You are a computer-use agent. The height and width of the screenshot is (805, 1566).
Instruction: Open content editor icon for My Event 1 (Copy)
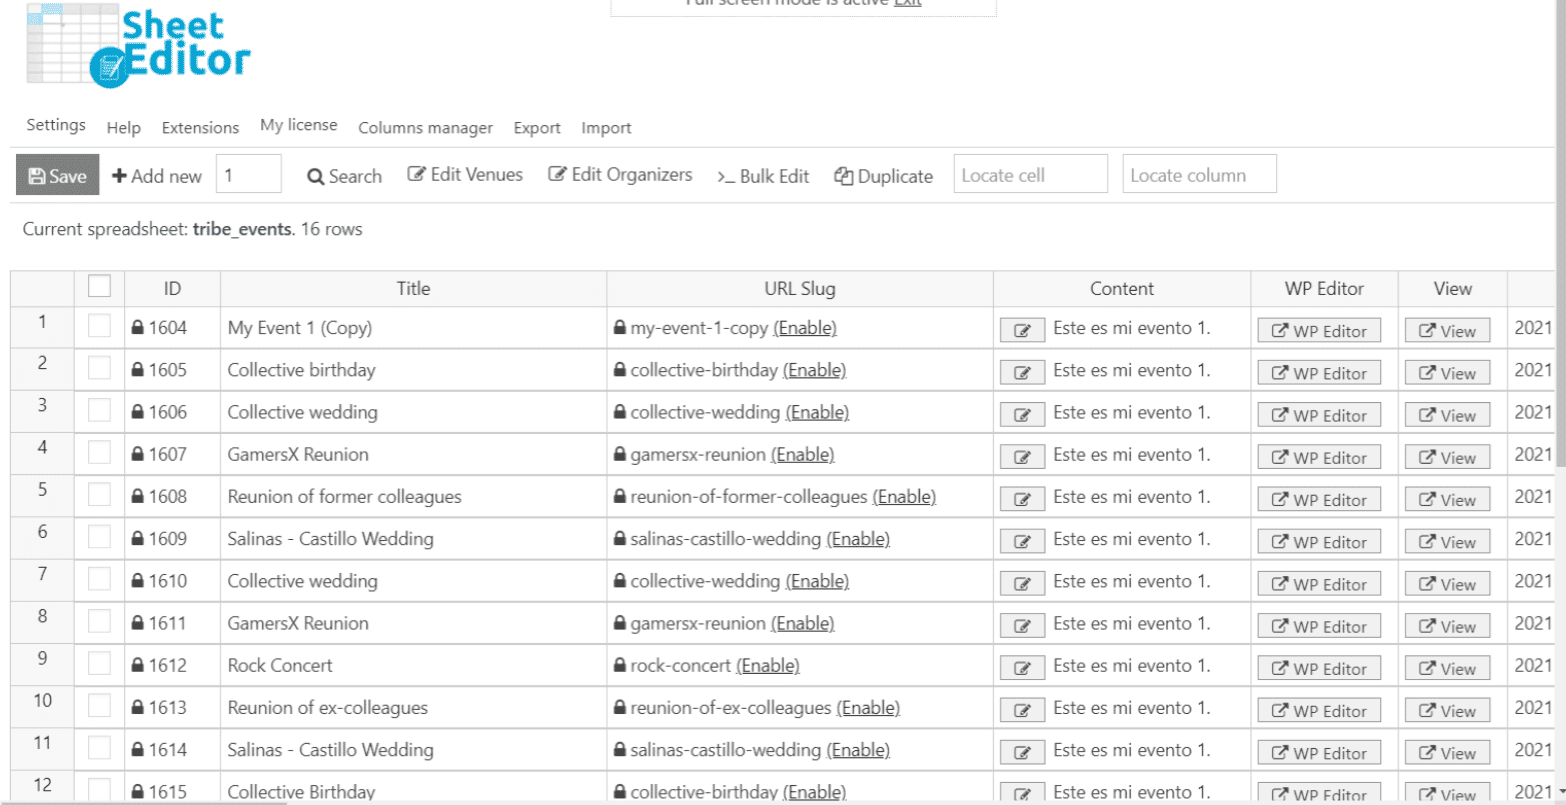pos(1022,331)
